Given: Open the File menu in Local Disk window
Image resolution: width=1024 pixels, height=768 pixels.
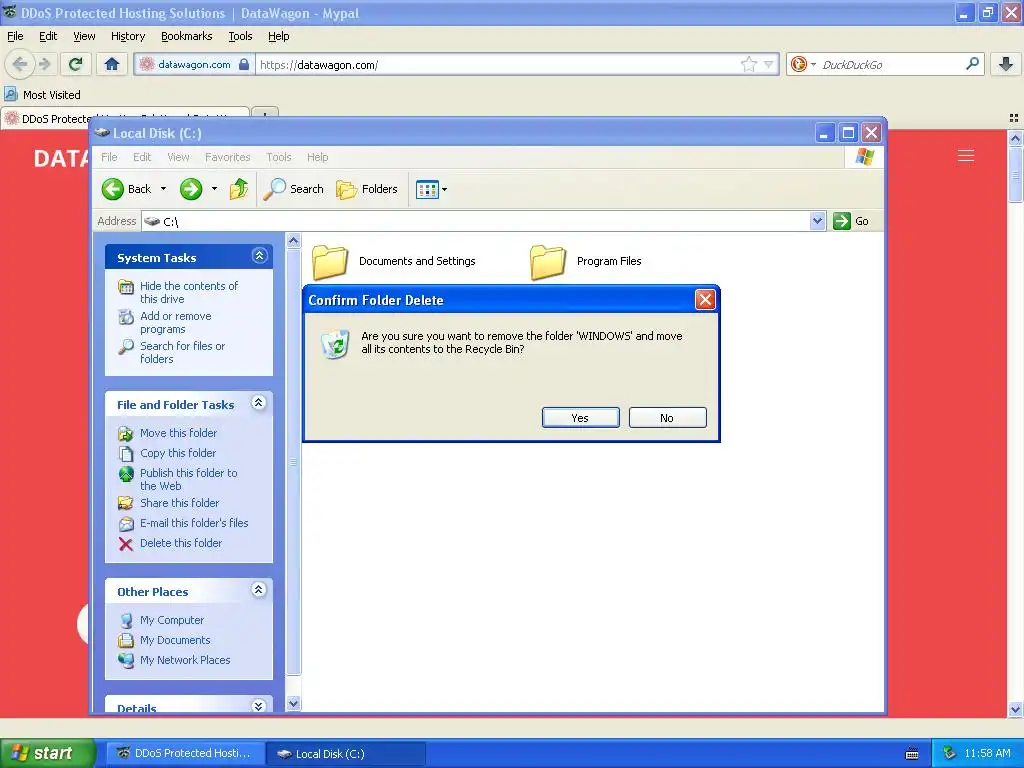Looking at the screenshot, I should click(x=109, y=157).
